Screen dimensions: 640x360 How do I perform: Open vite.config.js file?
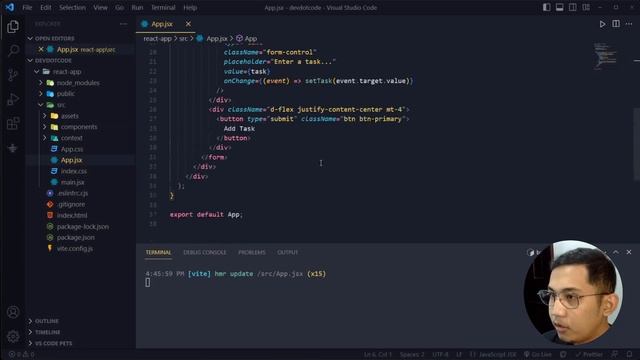(75, 248)
